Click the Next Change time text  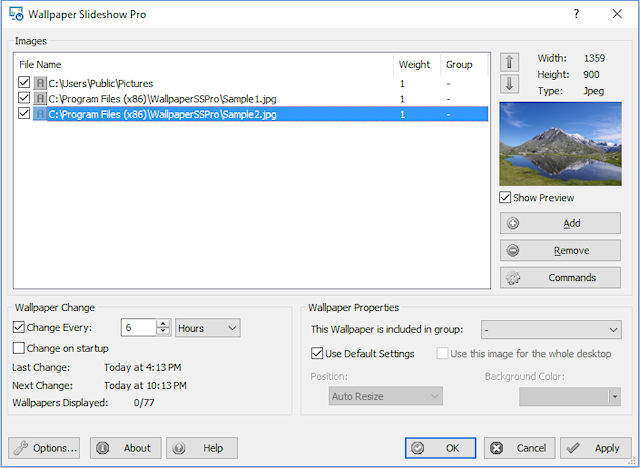pyautogui.click(x=145, y=385)
